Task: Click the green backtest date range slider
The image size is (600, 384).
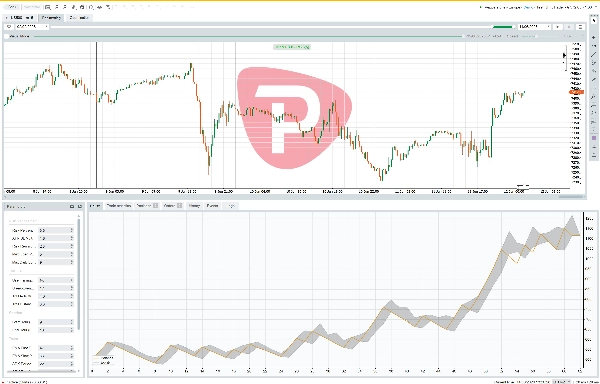Action: 503,27
